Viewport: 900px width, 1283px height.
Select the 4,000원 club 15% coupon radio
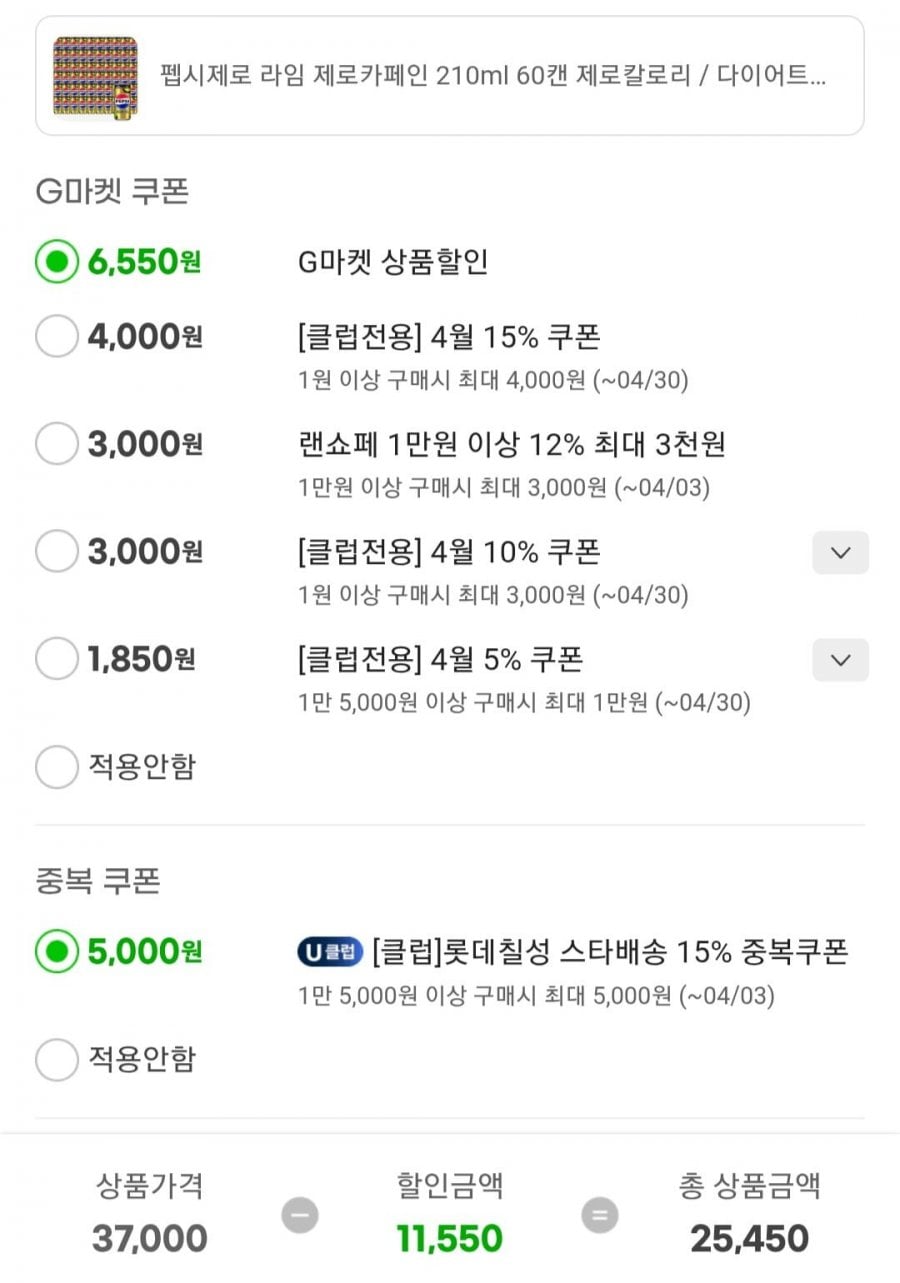point(57,337)
